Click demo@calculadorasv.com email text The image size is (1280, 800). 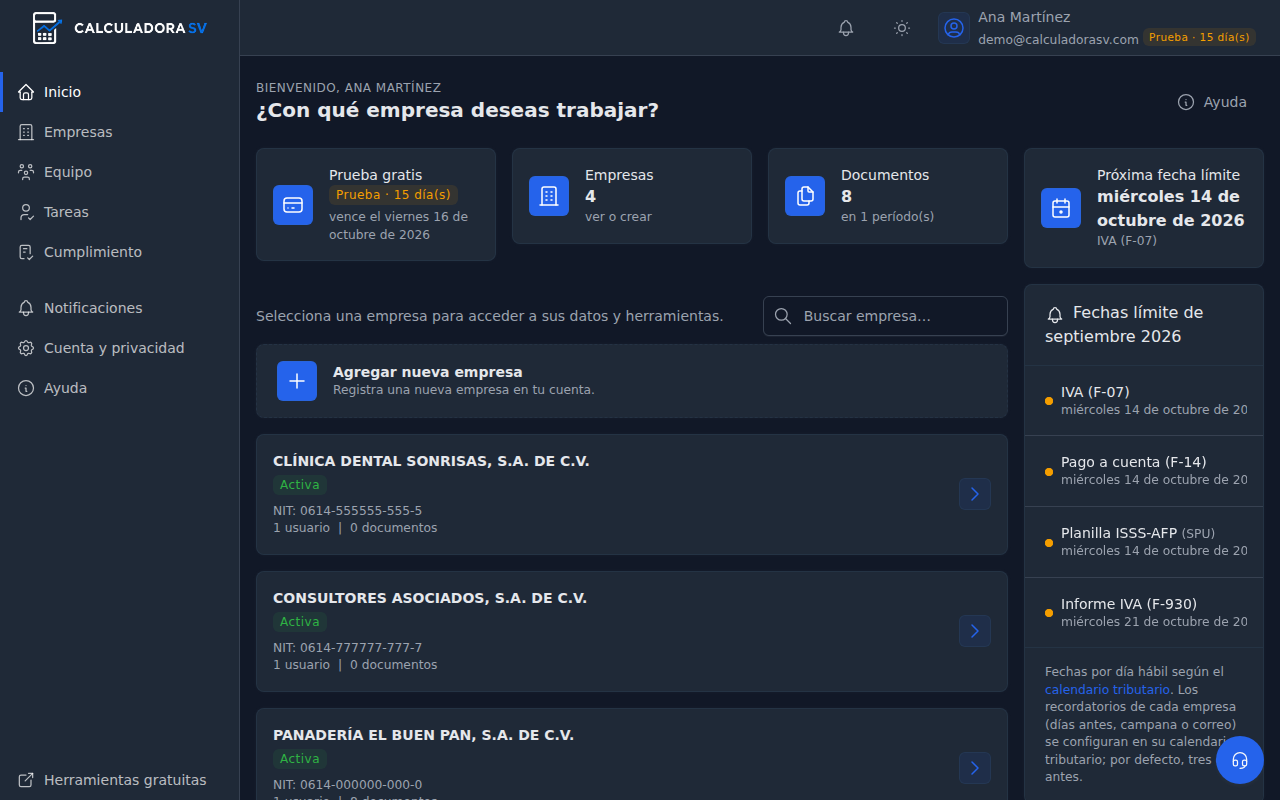[x=1058, y=39]
